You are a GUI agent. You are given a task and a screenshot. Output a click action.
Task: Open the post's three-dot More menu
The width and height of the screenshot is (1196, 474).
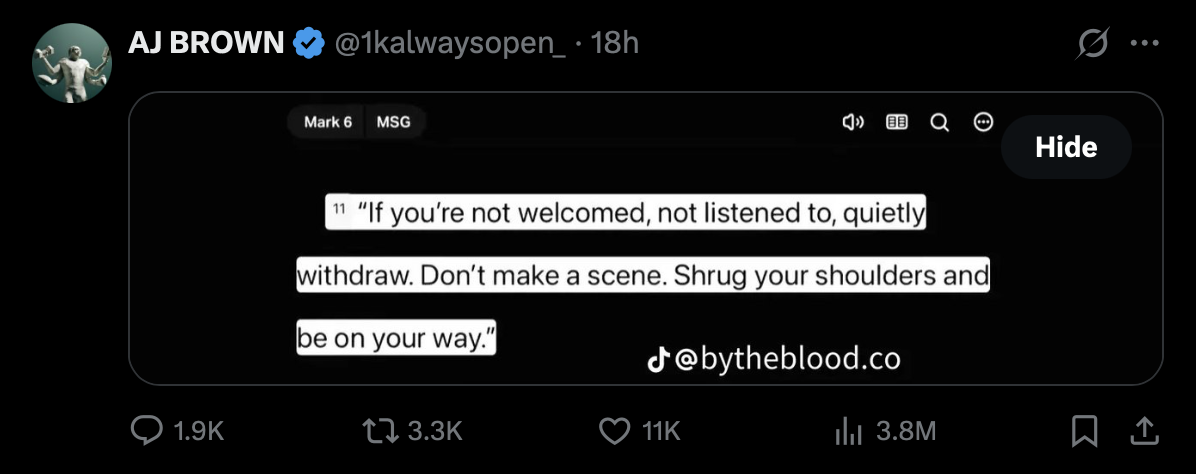click(x=1143, y=44)
